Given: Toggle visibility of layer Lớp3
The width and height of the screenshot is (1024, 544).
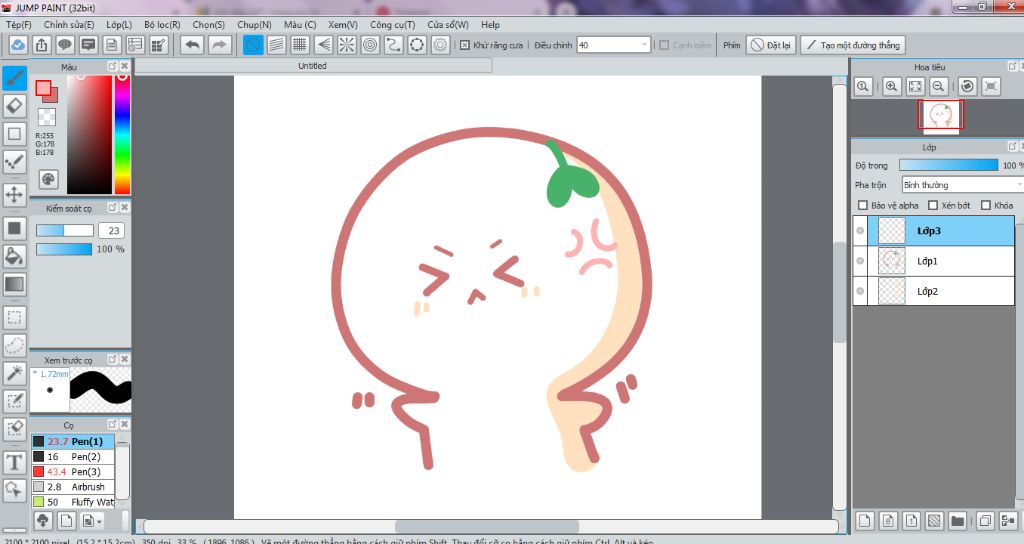Looking at the screenshot, I should [860, 231].
